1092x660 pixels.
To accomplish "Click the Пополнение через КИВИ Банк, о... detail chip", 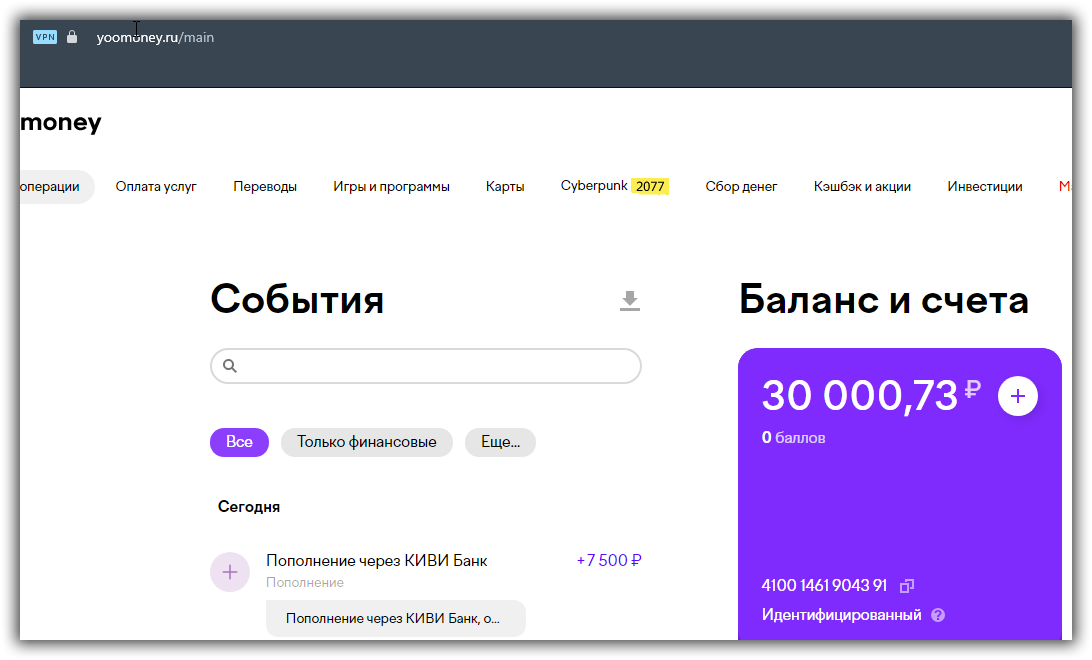I will (x=396, y=618).
